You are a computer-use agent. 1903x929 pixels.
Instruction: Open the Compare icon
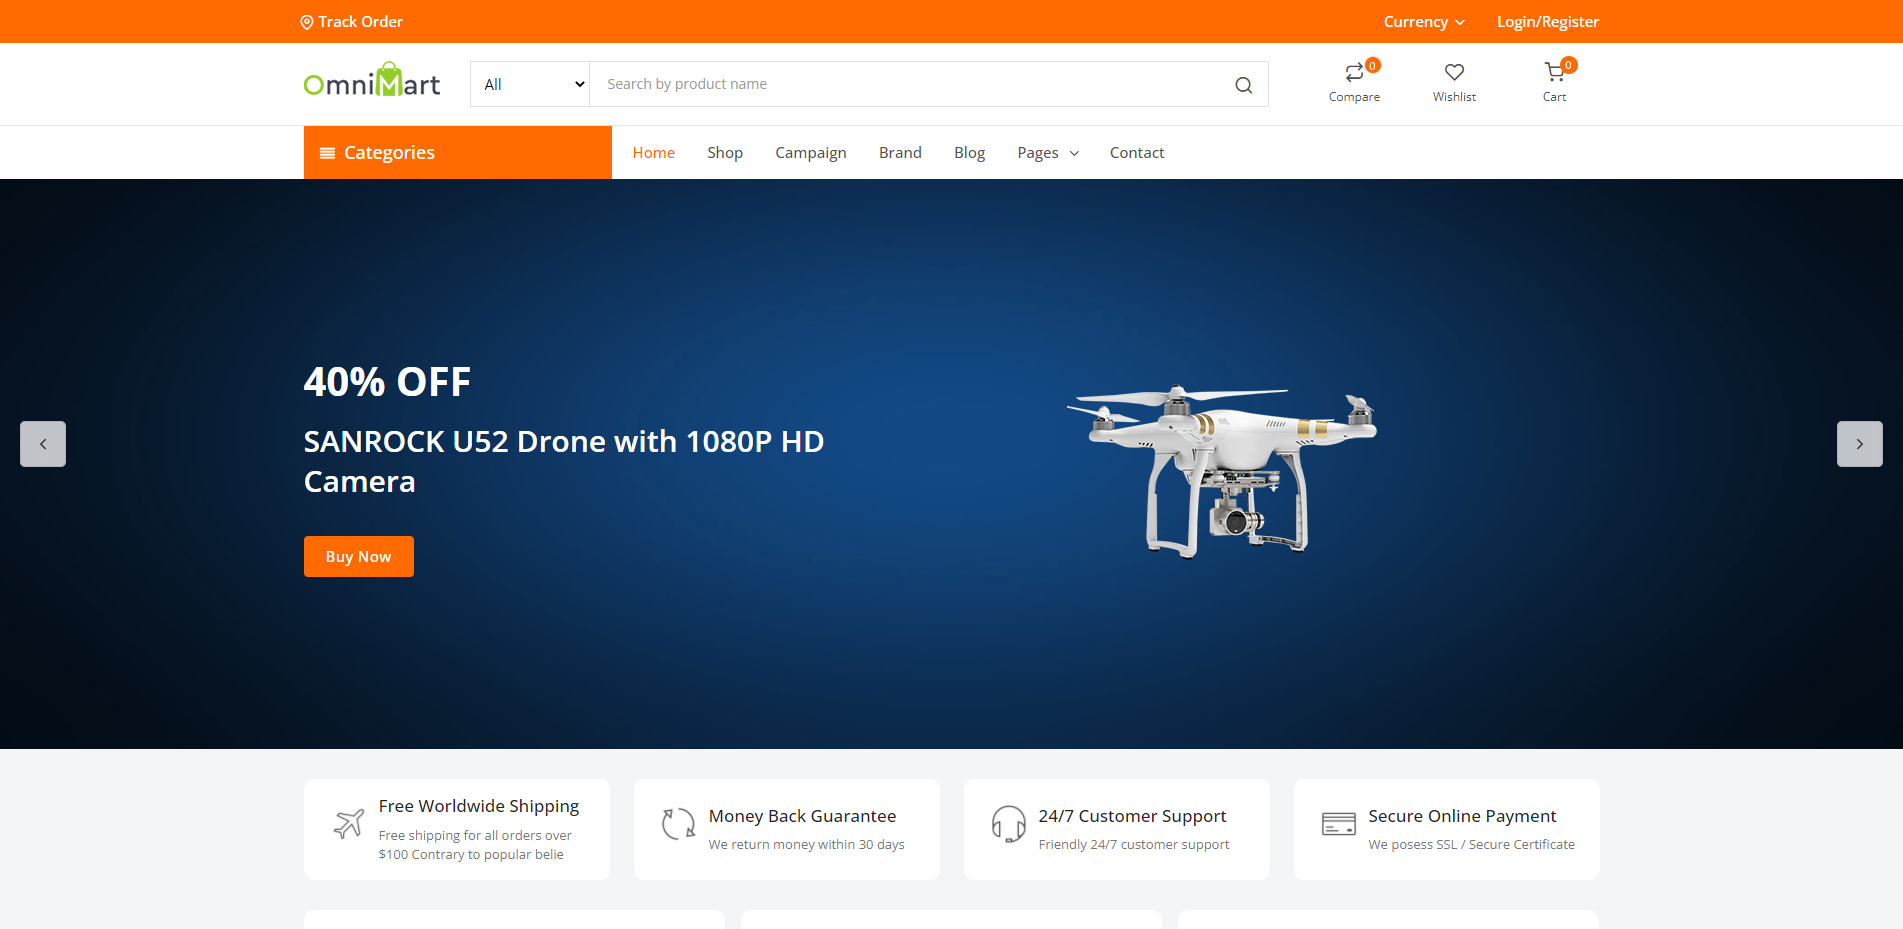[1354, 73]
